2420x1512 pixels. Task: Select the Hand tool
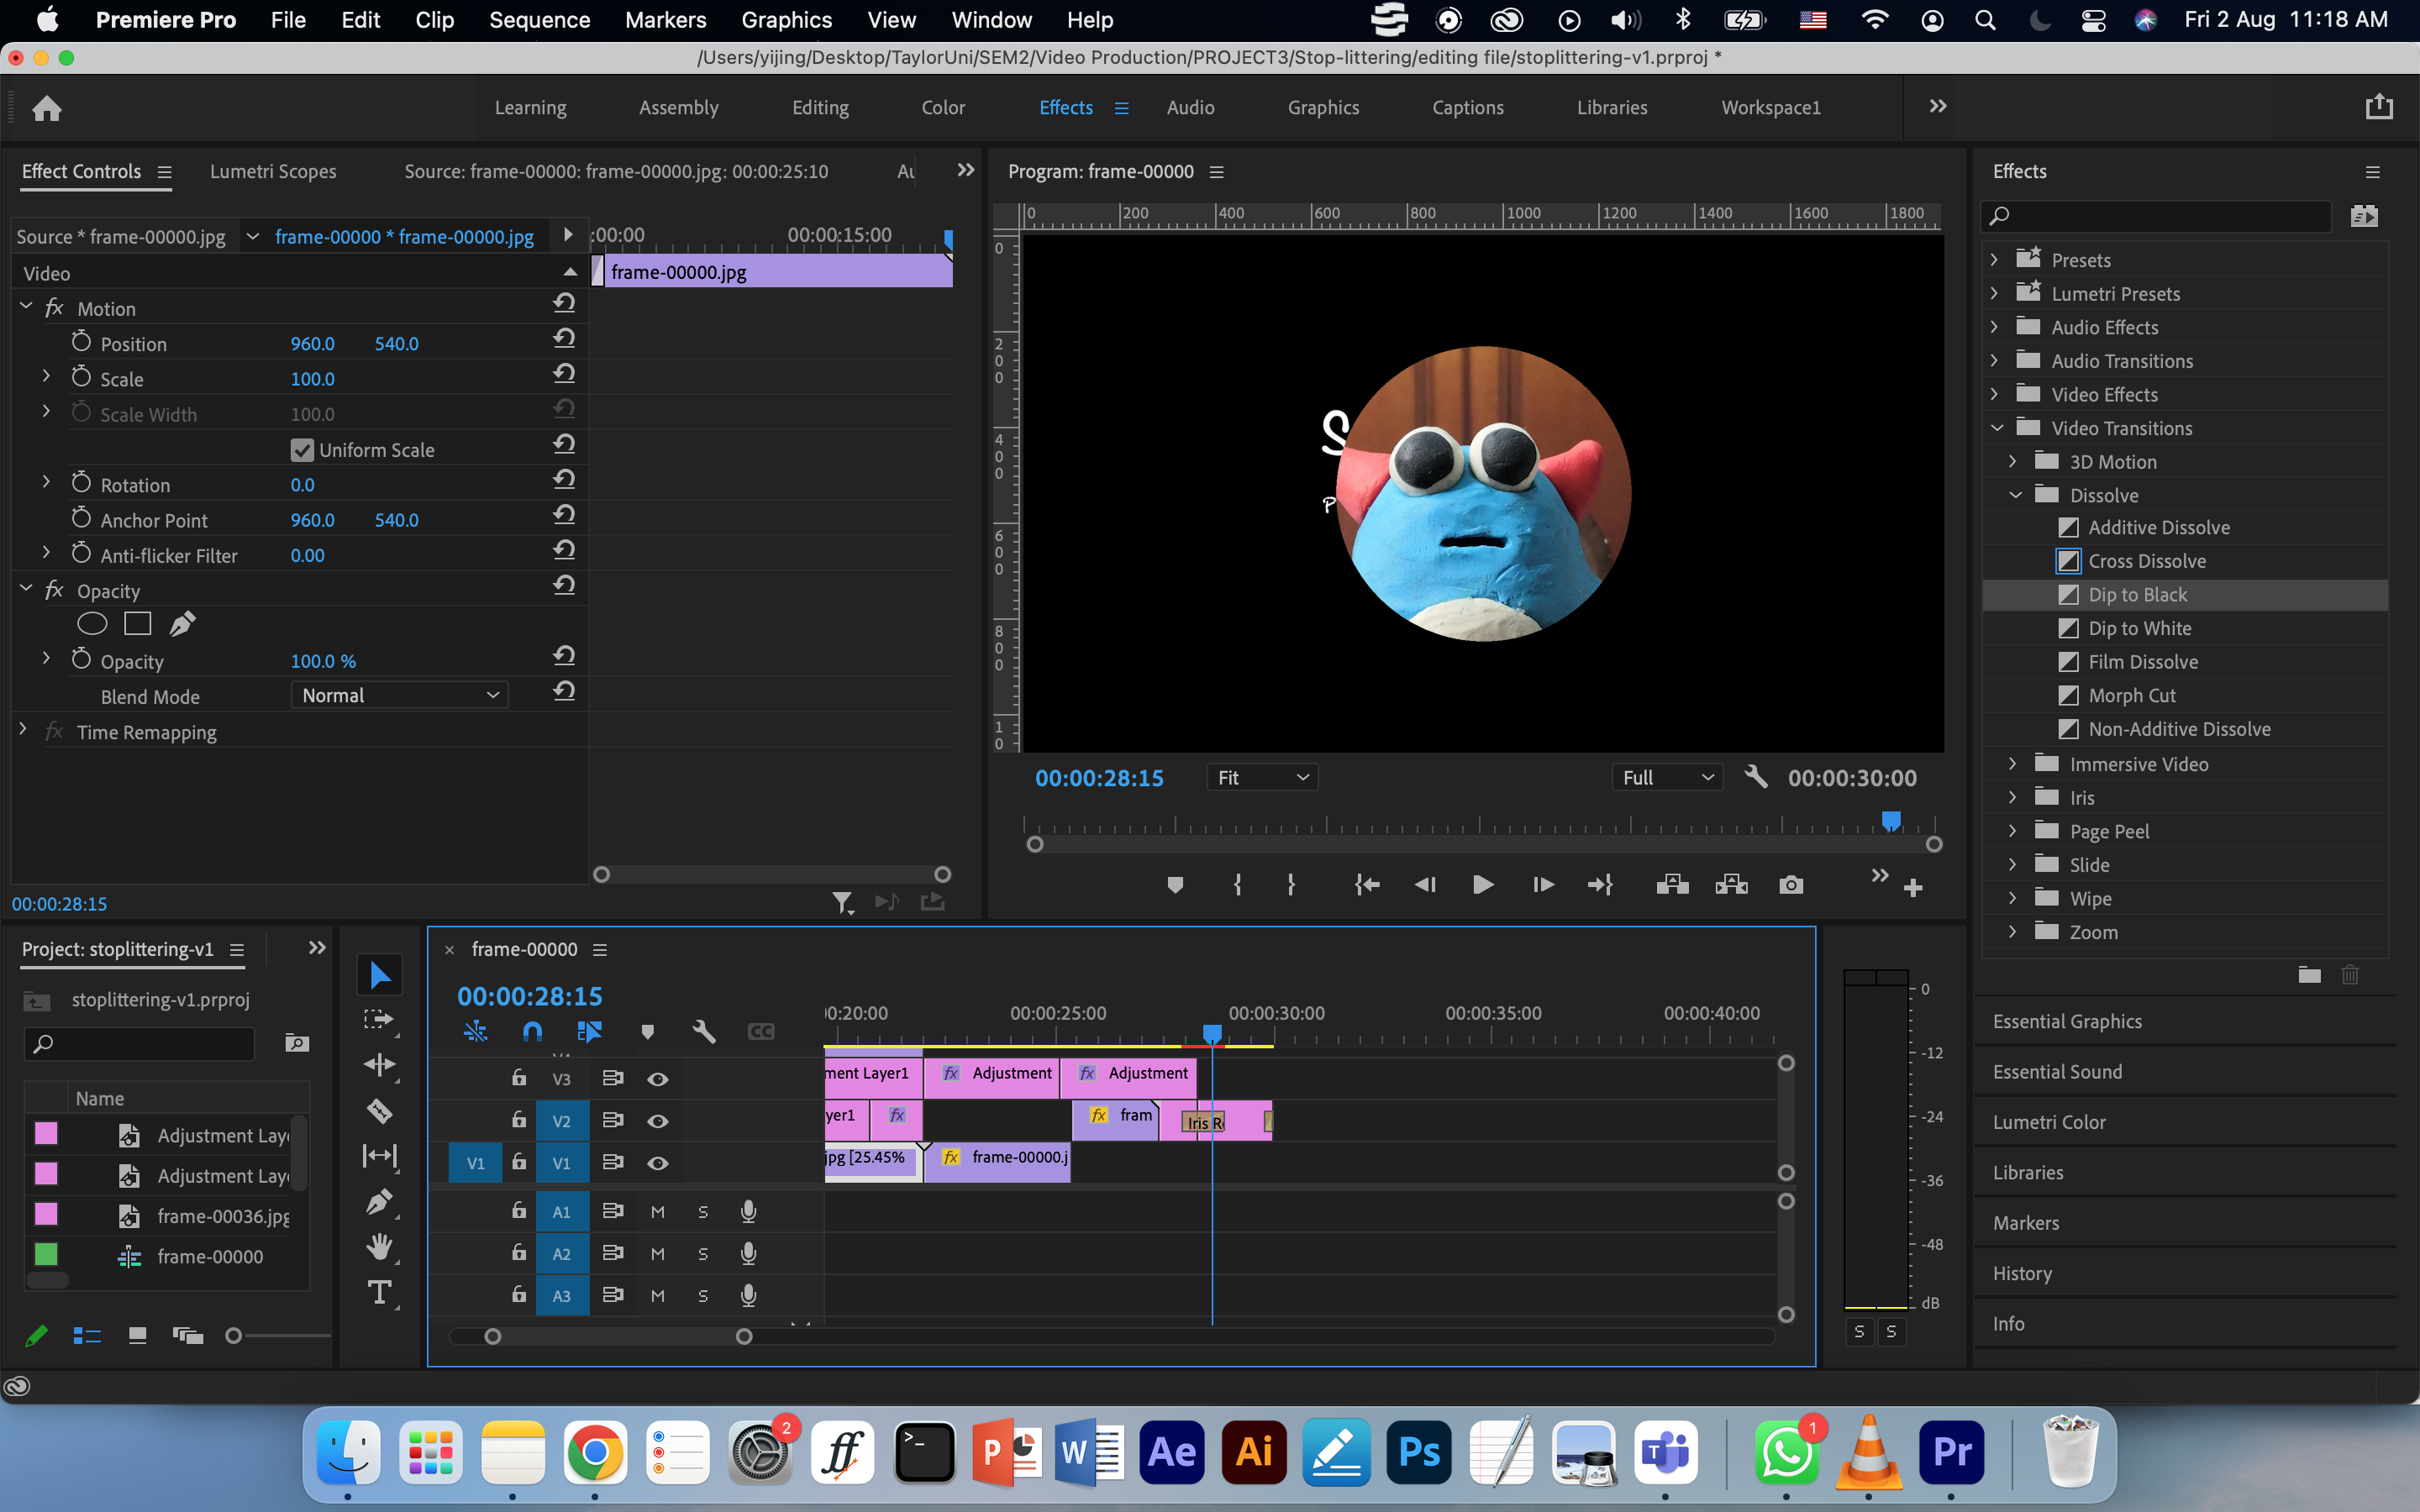[x=379, y=1246]
